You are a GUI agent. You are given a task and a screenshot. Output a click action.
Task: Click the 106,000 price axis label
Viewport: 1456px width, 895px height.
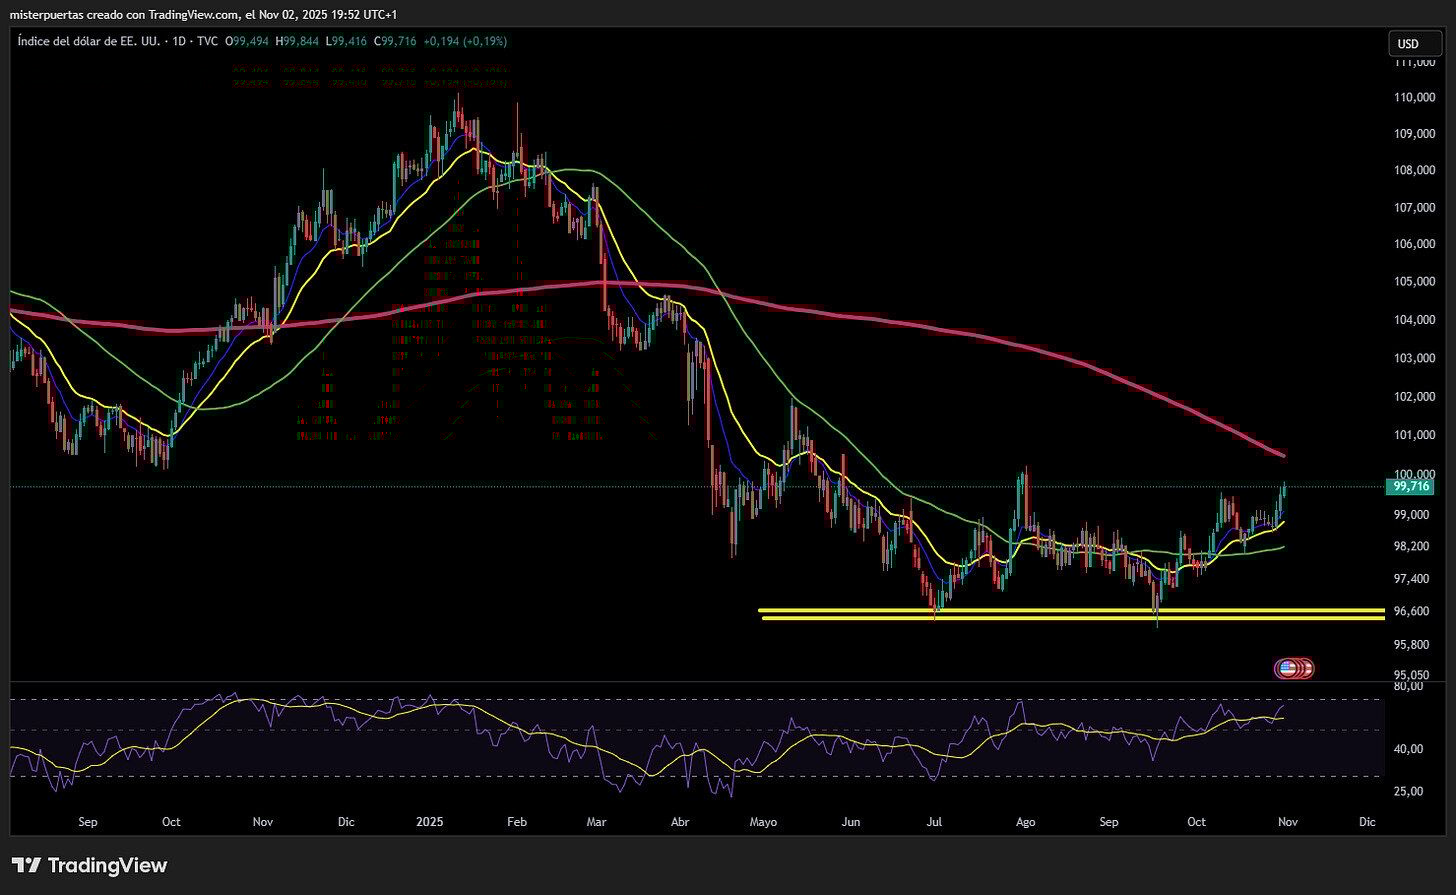pyautogui.click(x=1415, y=244)
